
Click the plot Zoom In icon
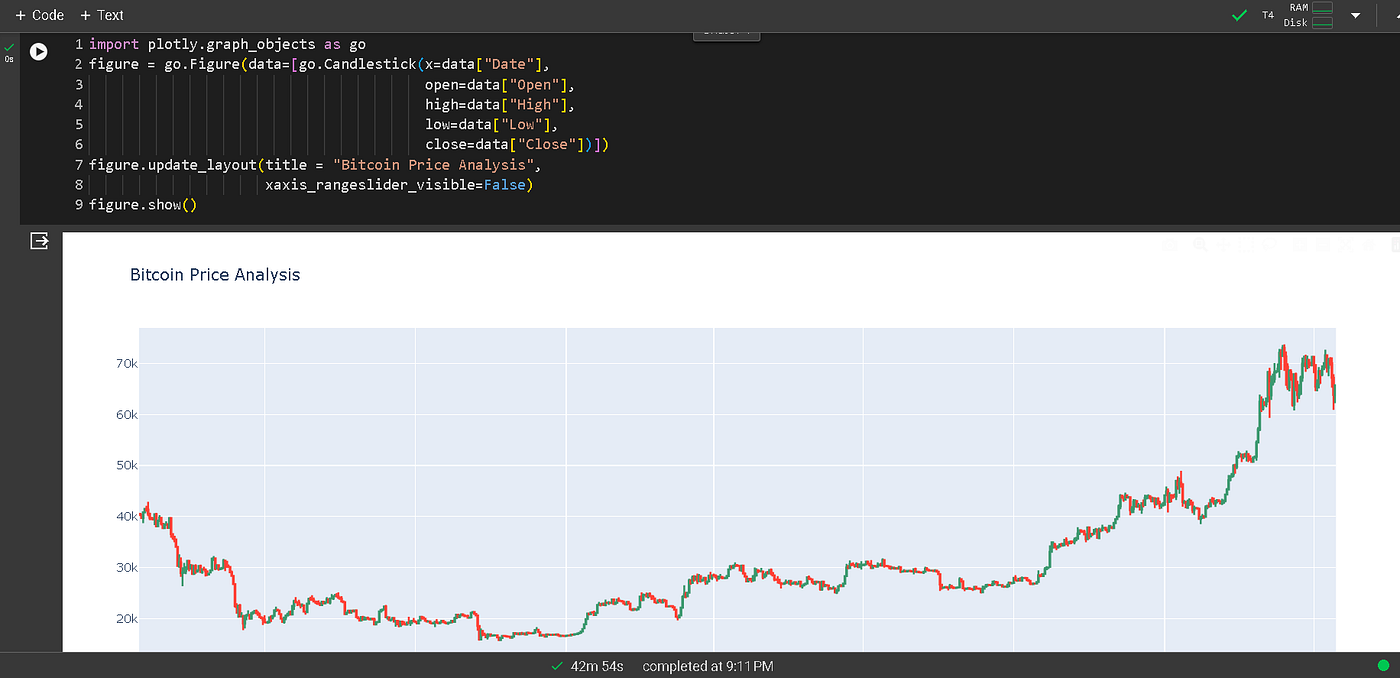click(1300, 245)
